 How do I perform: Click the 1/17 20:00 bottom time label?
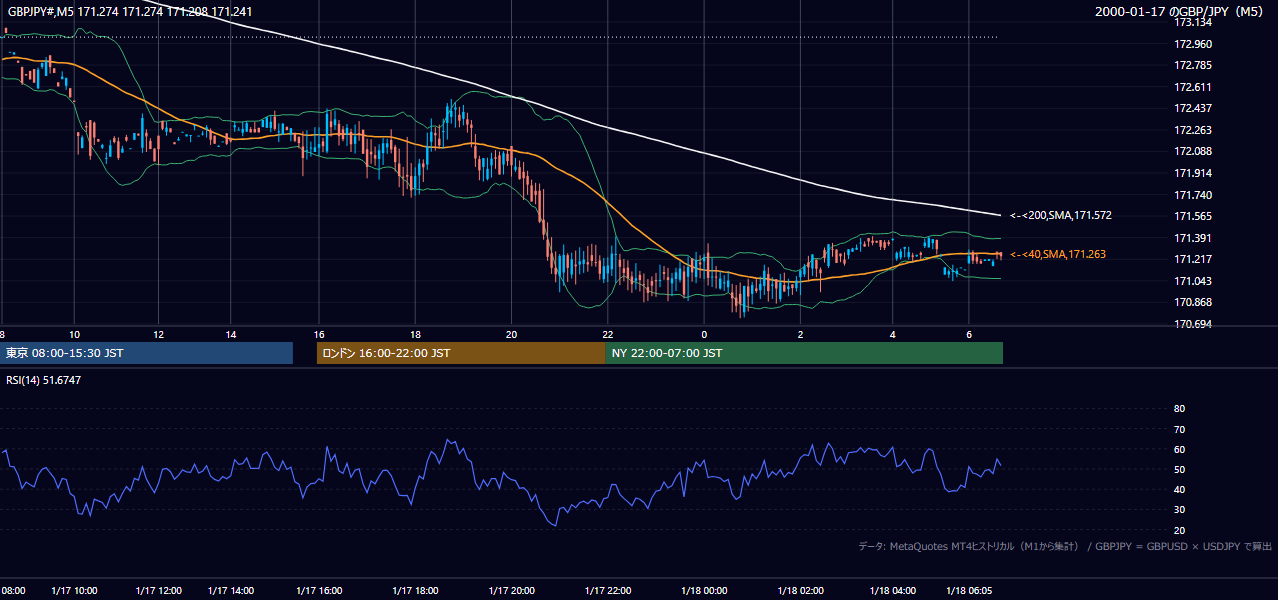tap(513, 590)
